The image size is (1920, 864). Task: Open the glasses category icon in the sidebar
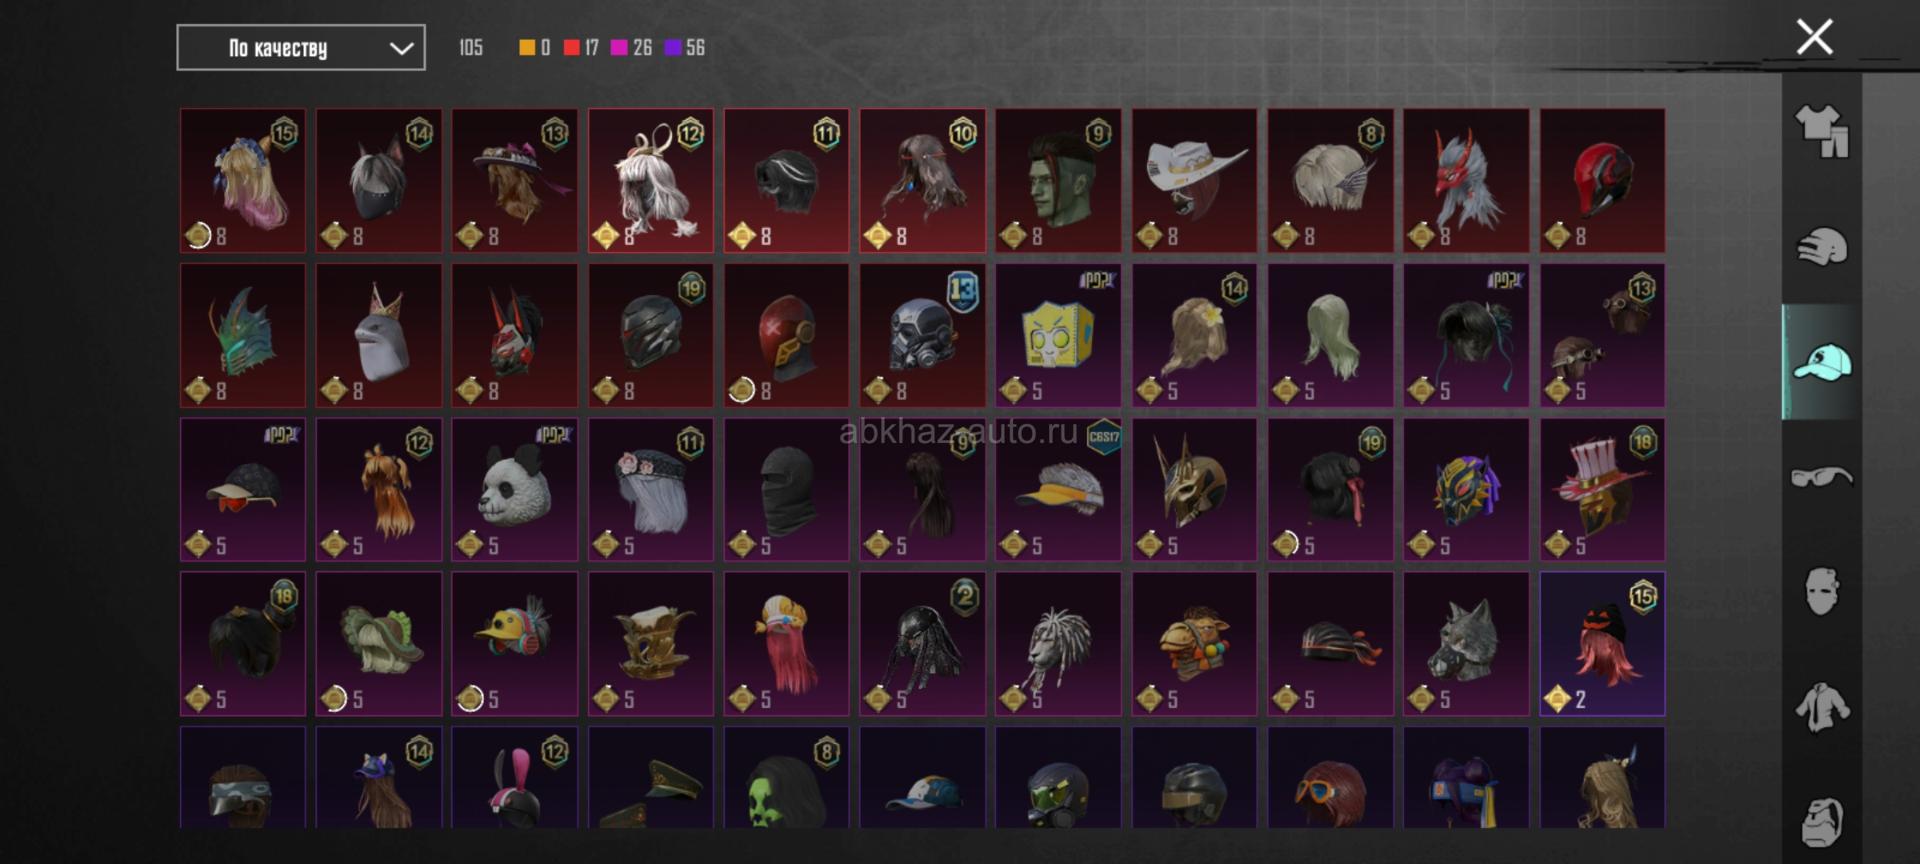pos(1822,477)
